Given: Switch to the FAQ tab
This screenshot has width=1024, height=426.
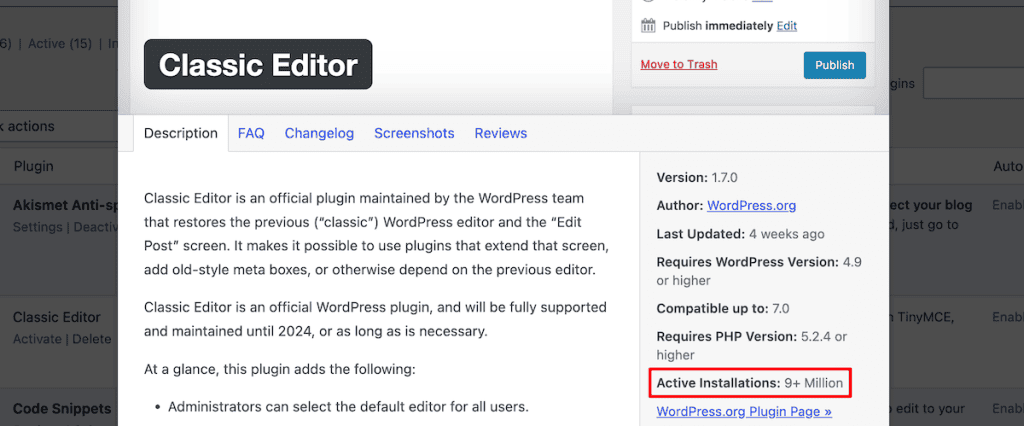Looking at the screenshot, I should [x=251, y=133].
